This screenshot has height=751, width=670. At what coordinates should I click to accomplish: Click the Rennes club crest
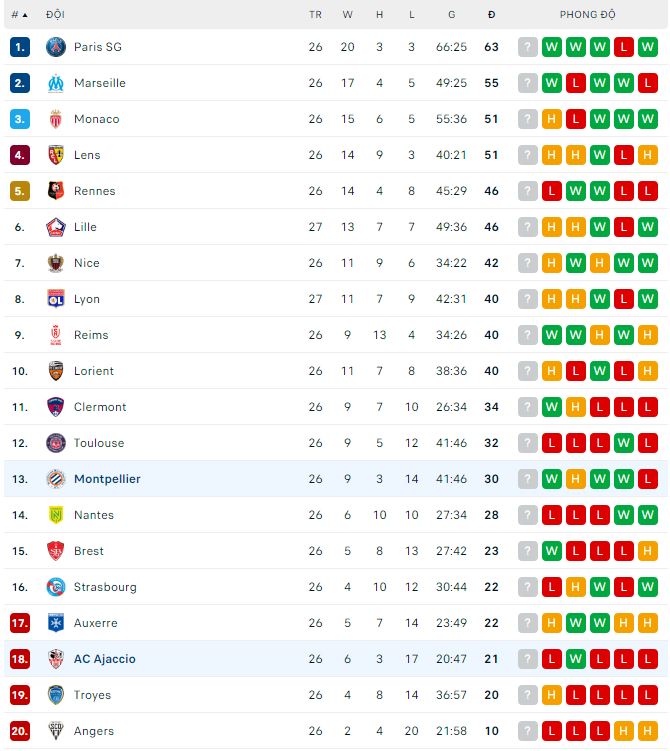pyautogui.click(x=56, y=191)
